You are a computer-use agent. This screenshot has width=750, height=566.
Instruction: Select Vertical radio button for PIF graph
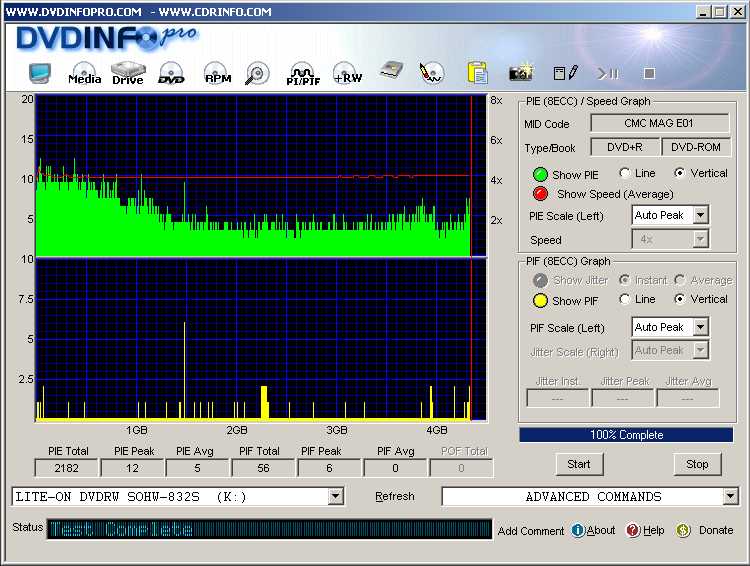pyautogui.click(x=681, y=299)
